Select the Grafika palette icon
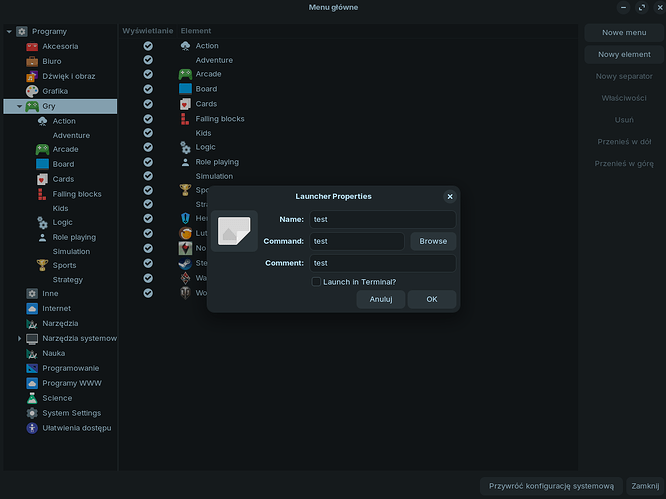The height and width of the screenshot is (499, 666). (x=32, y=91)
